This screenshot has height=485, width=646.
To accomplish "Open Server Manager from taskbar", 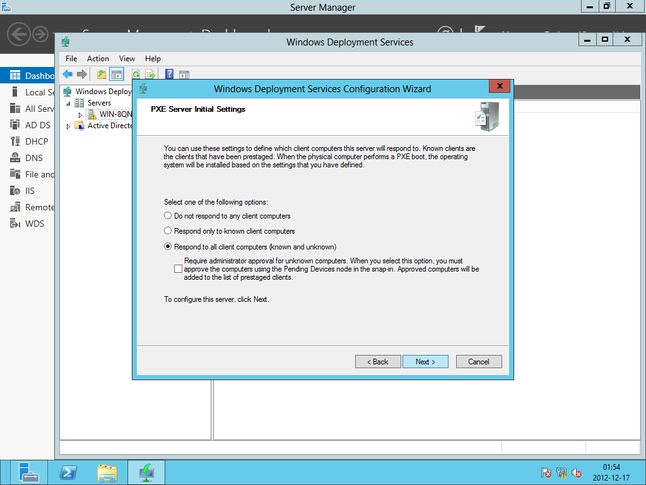I will [x=28, y=472].
